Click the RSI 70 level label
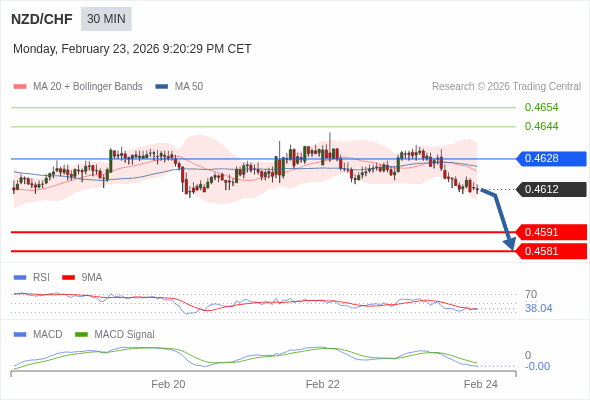Screen dimensions: 590x400 click(x=531, y=294)
